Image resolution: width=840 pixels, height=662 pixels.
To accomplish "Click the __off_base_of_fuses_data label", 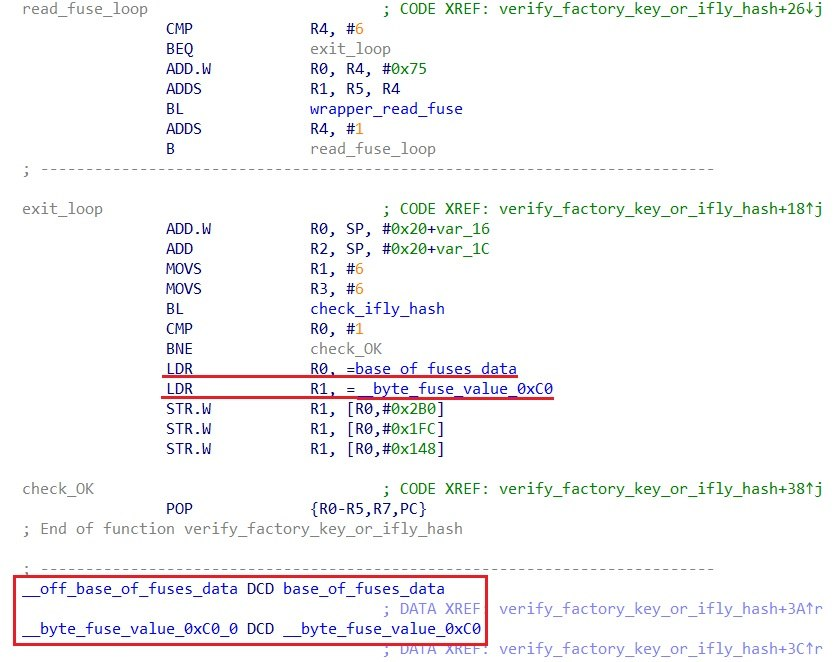I will coord(130,589).
